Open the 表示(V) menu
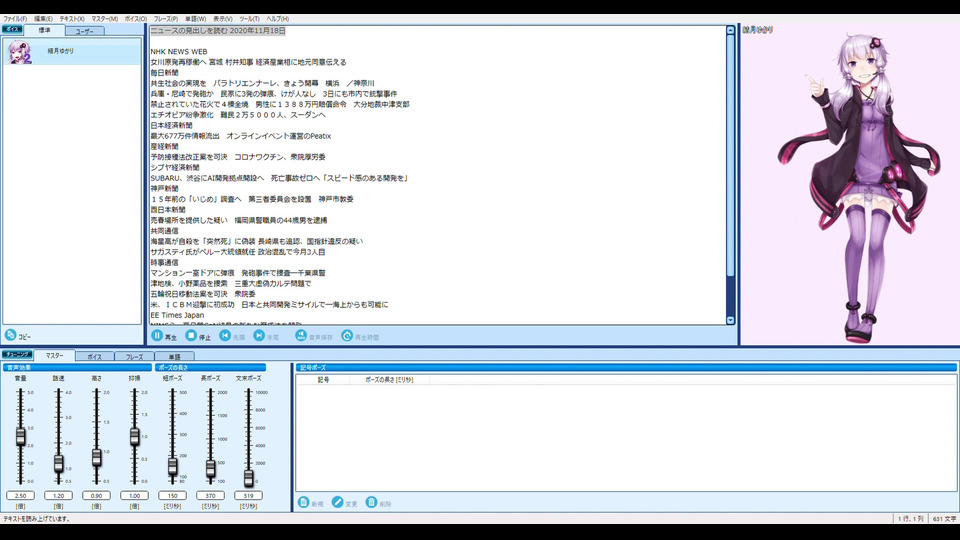The height and width of the screenshot is (540, 960). [x=222, y=19]
